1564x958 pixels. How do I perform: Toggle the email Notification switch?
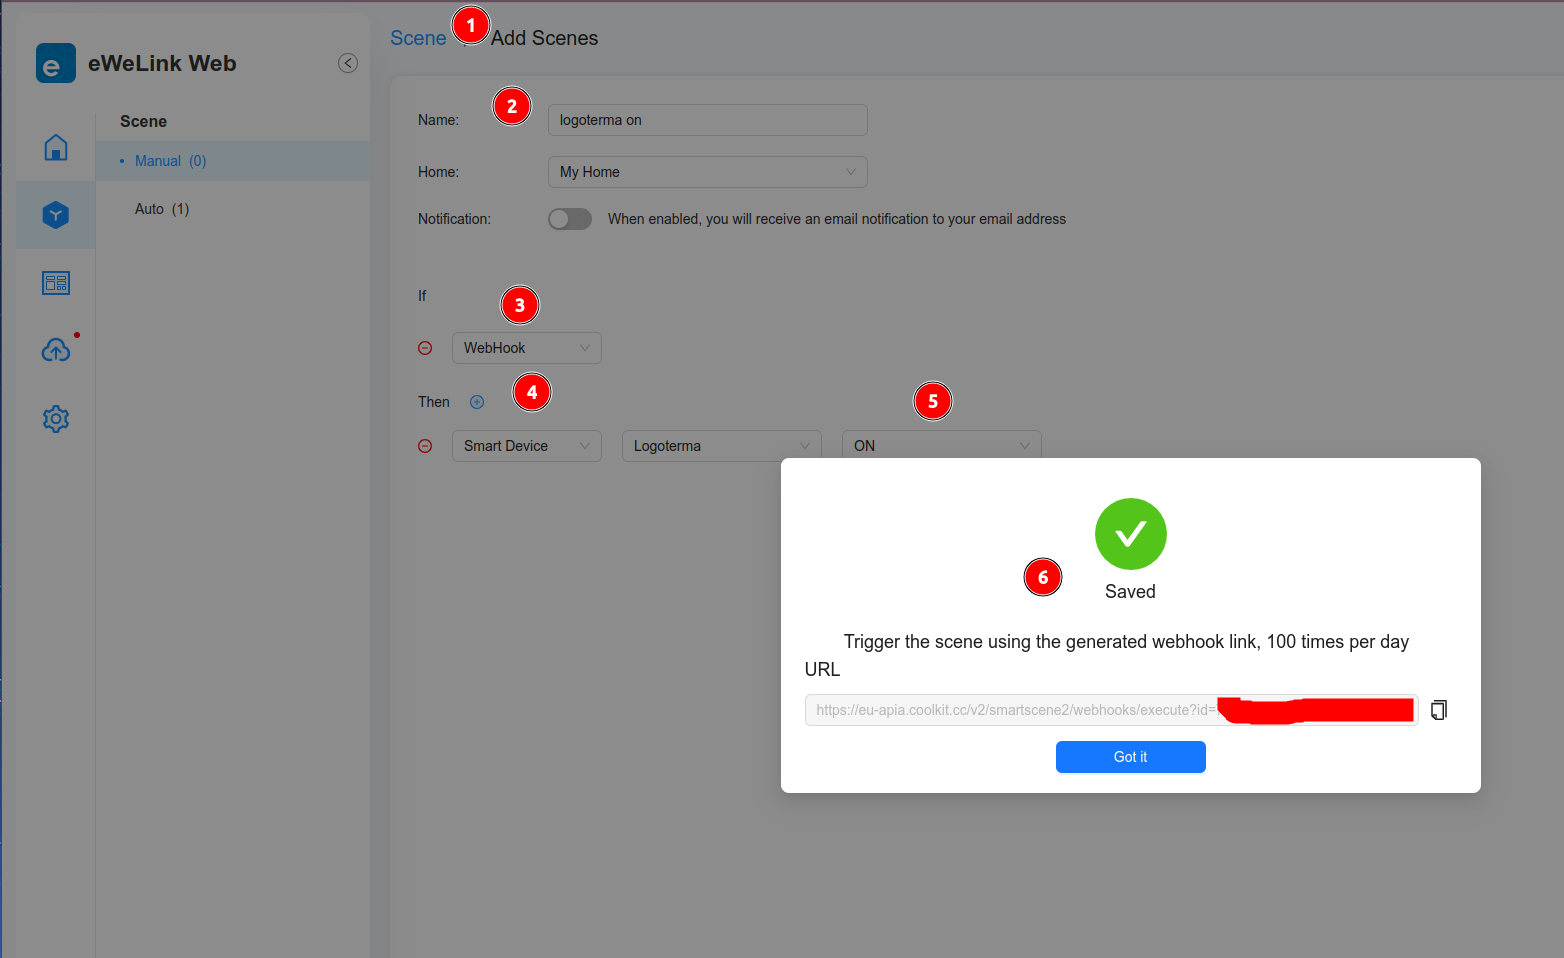click(x=570, y=219)
